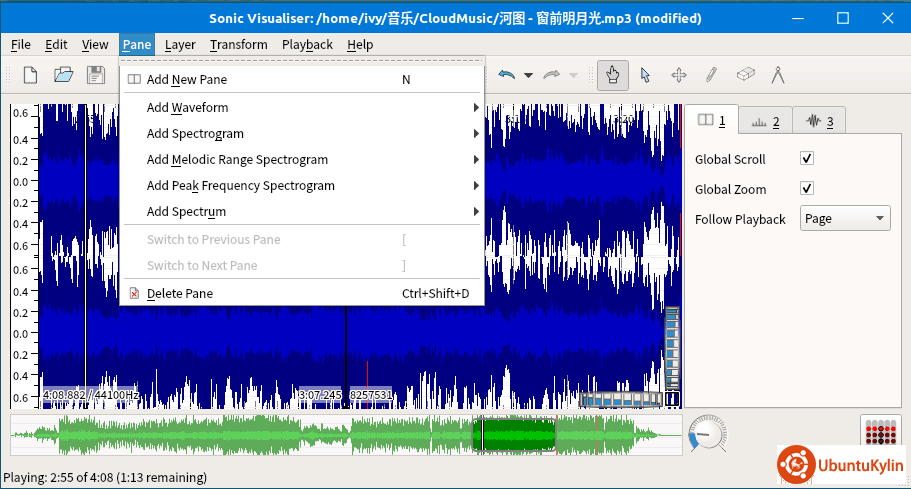Click the playback speed dial
This screenshot has width=911, height=489.
708,435
